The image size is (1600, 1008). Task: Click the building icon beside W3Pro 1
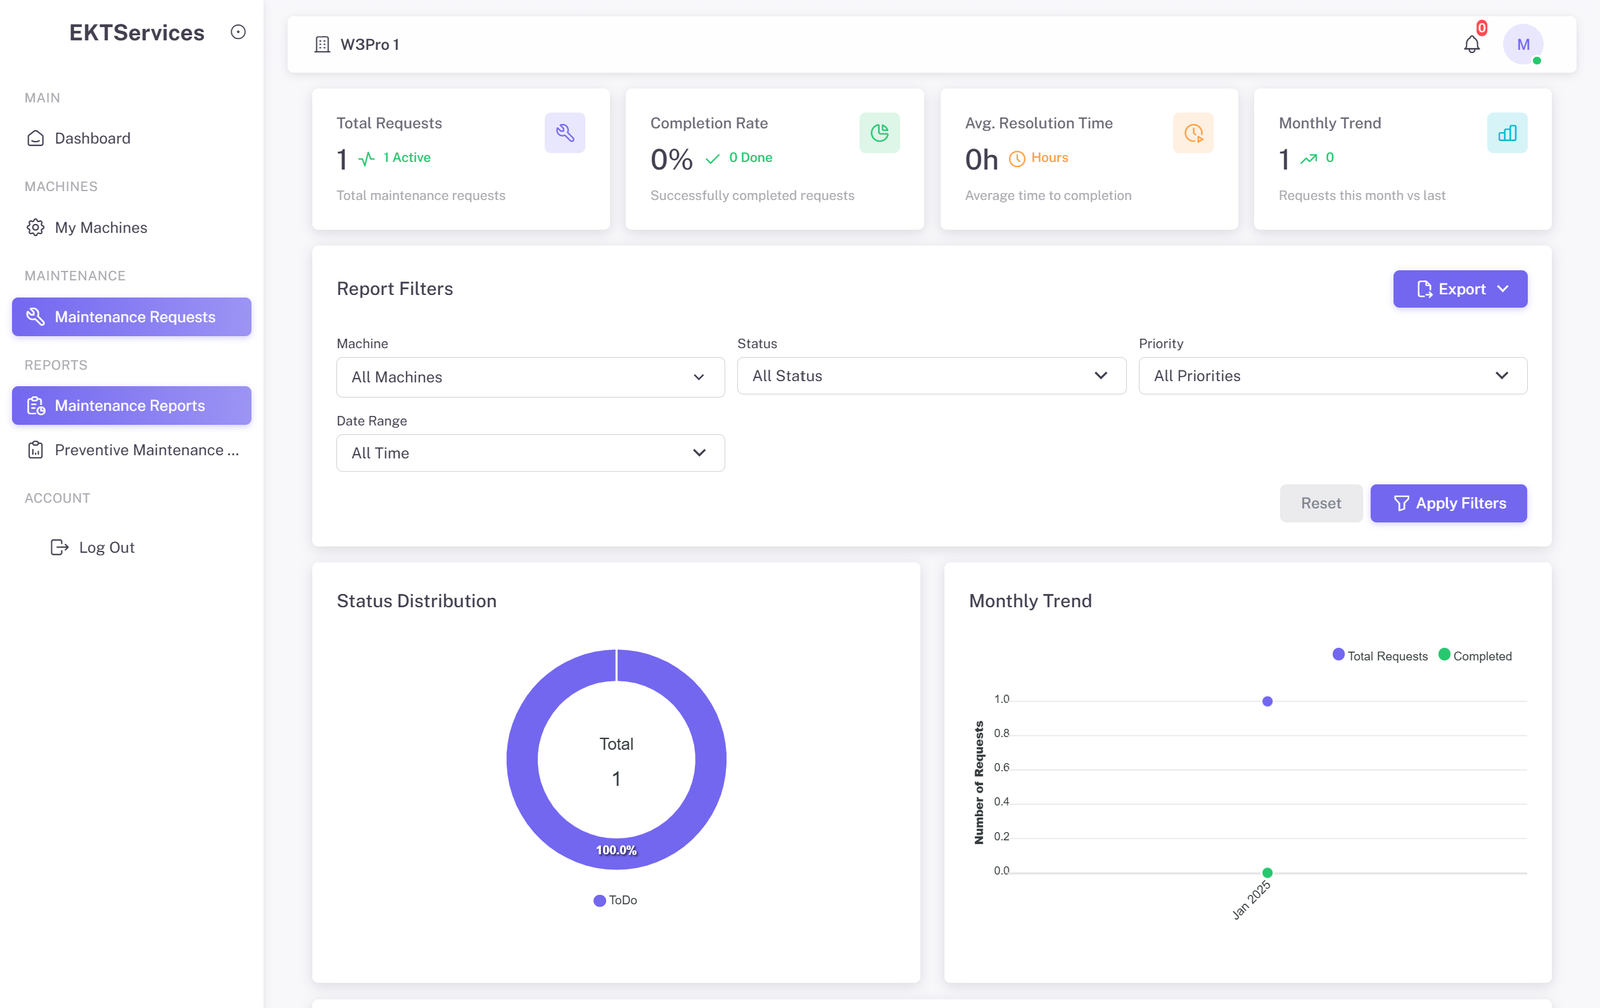point(322,44)
